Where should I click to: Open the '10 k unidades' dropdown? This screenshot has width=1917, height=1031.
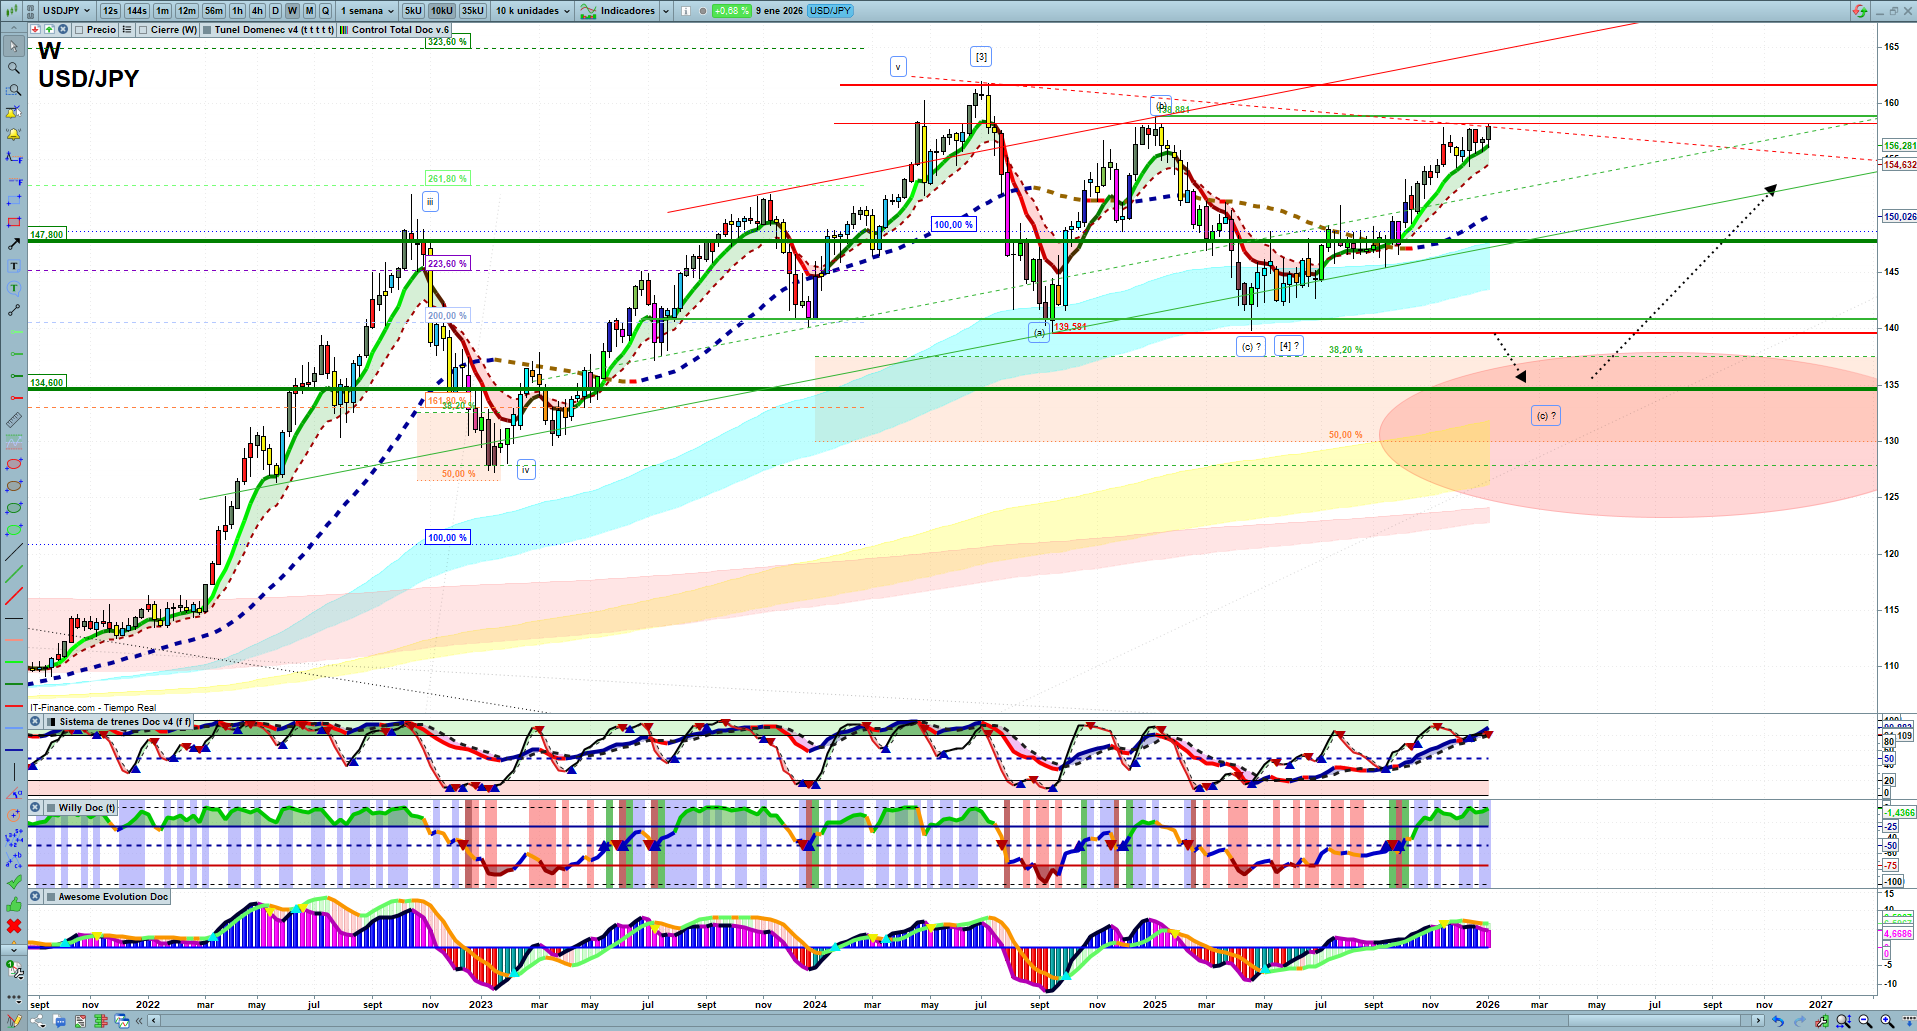click(x=533, y=11)
